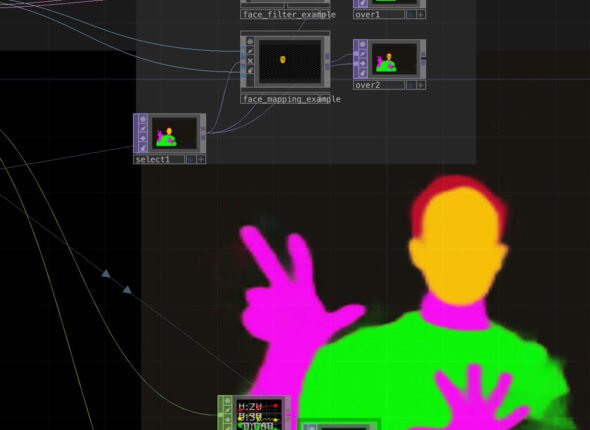590x430 pixels.
Task: Select the green CHOP node channel viewer
Action: (x=260, y=415)
